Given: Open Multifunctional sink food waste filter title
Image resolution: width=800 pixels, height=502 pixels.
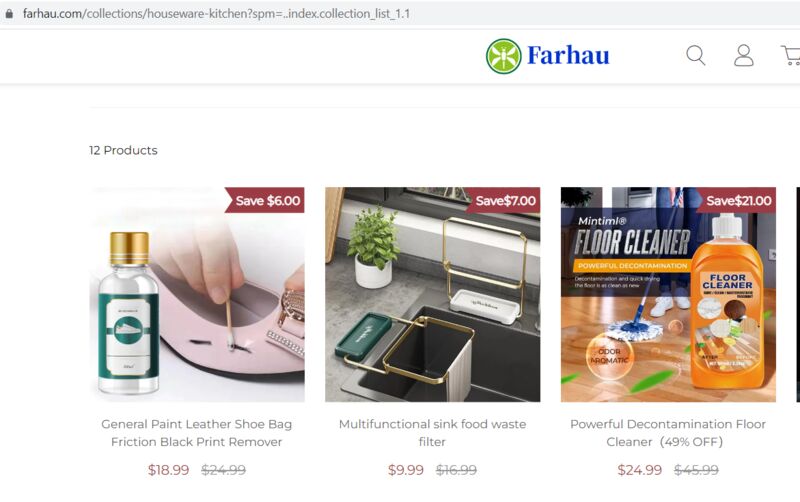Looking at the screenshot, I should point(432,433).
